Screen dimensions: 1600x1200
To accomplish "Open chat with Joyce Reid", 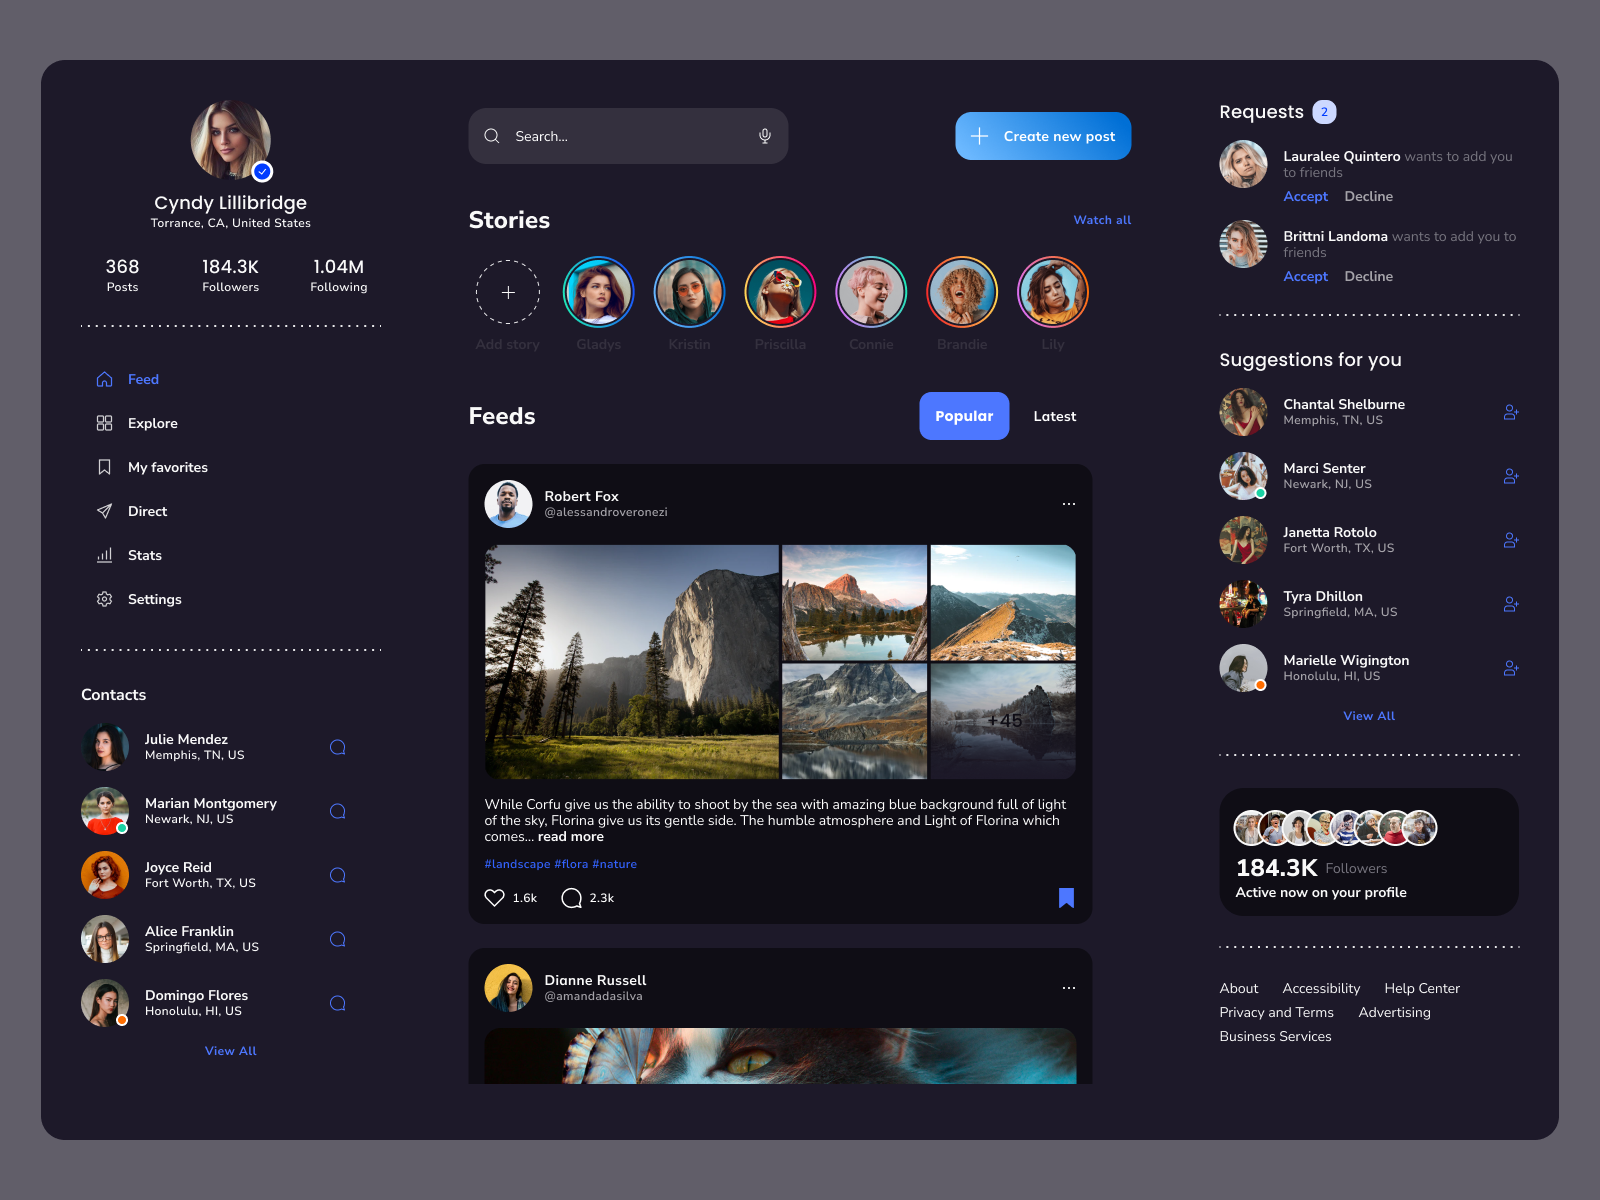I will [x=338, y=875].
